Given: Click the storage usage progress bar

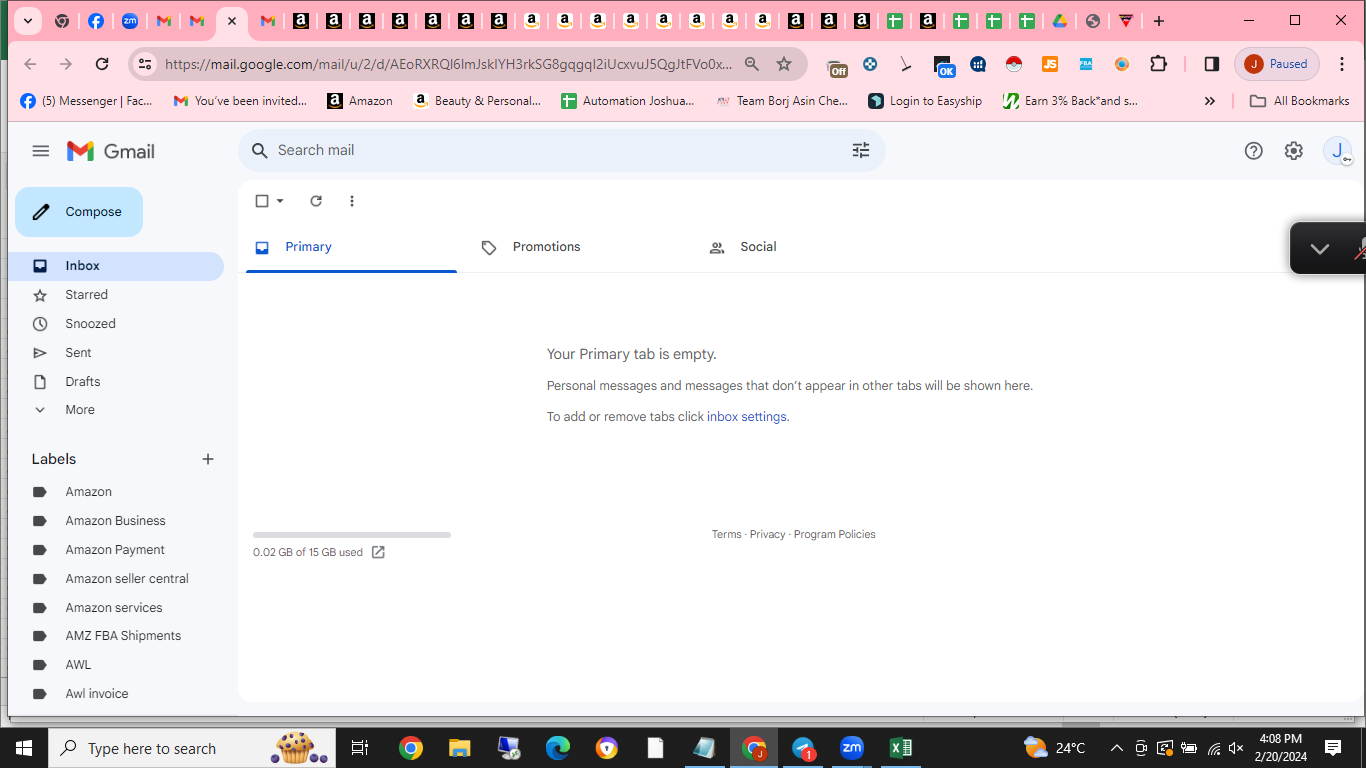Looking at the screenshot, I should tap(352, 535).
